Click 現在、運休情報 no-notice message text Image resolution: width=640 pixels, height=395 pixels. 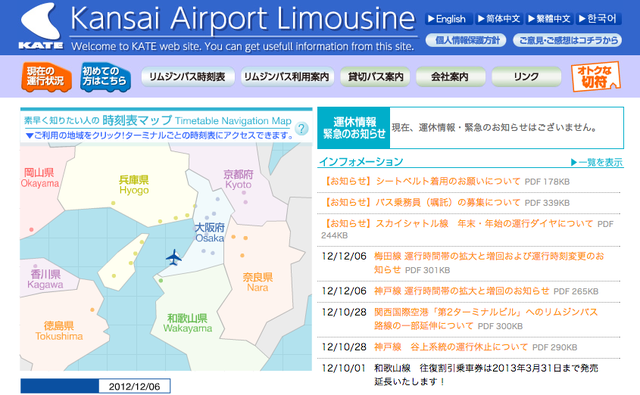click(x=494, y=128)
